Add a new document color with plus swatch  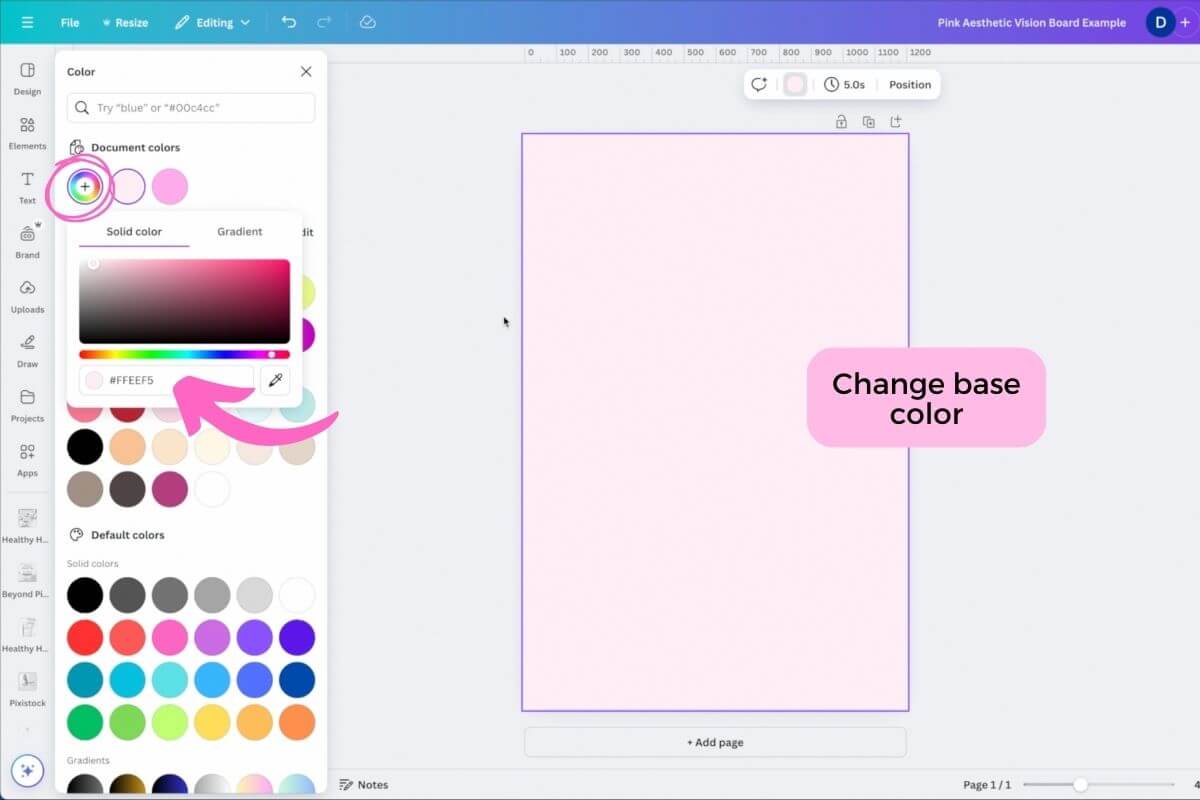coord(85,186)
